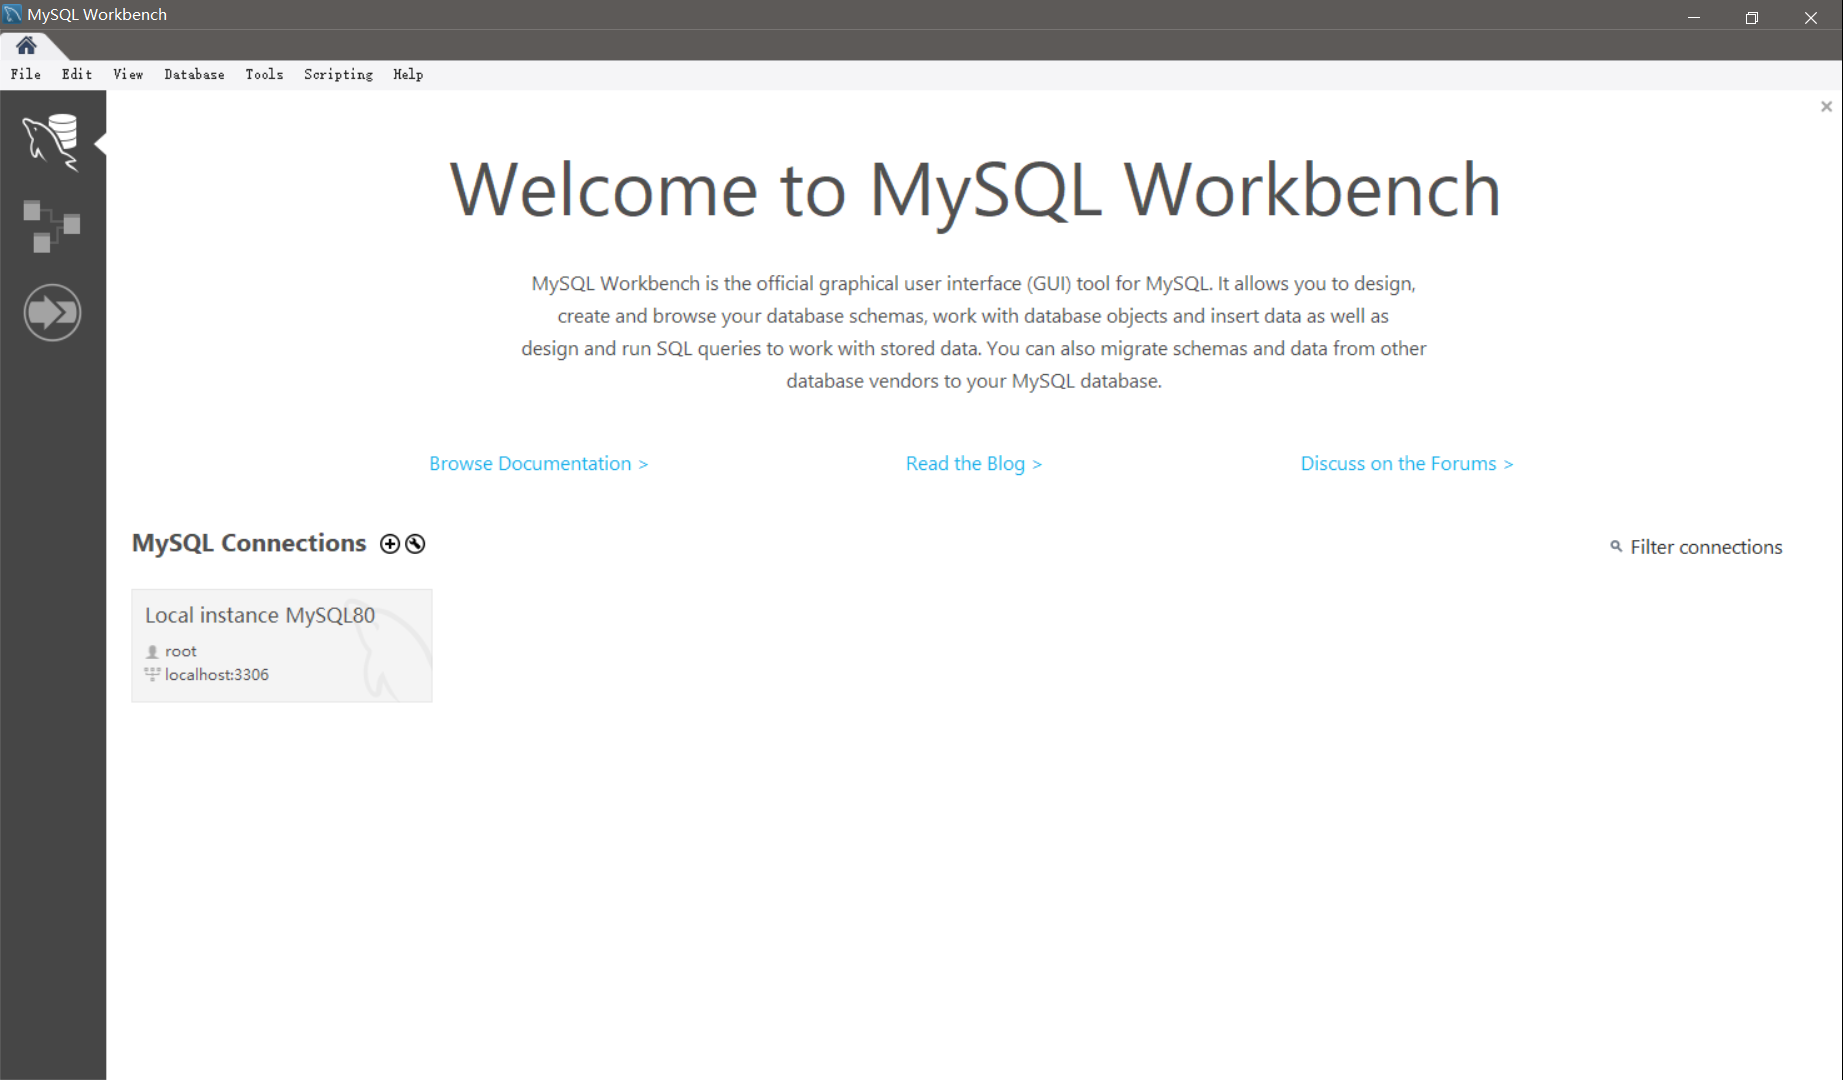Open the Scripting menu
1843x1080 pixels.
point(338,74)
